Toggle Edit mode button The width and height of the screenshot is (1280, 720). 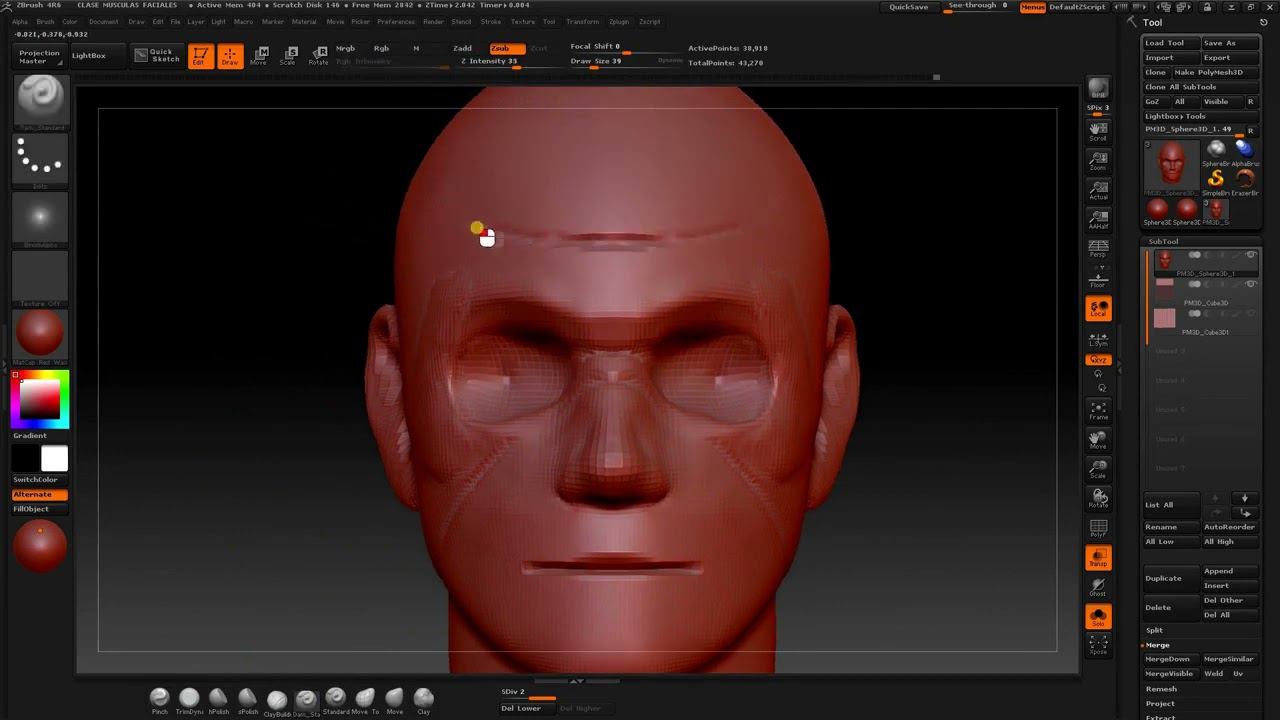tap(200, 56)
